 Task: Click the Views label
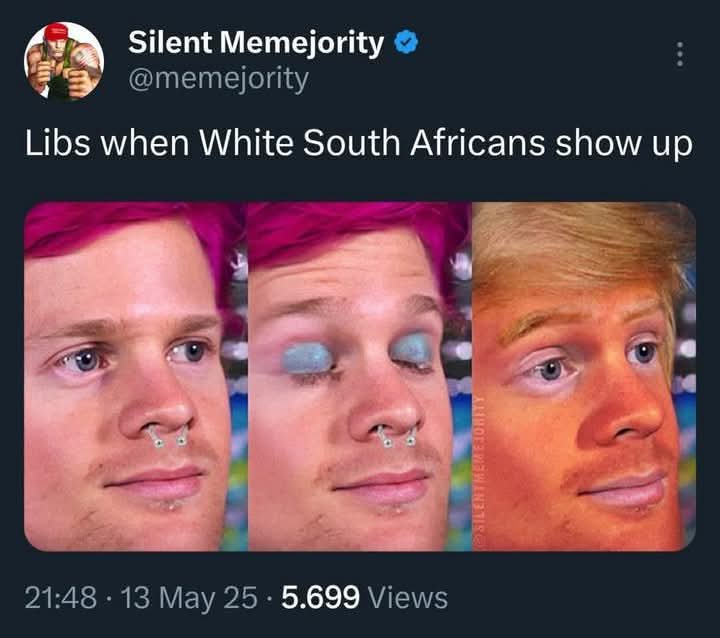pos(408,598)
